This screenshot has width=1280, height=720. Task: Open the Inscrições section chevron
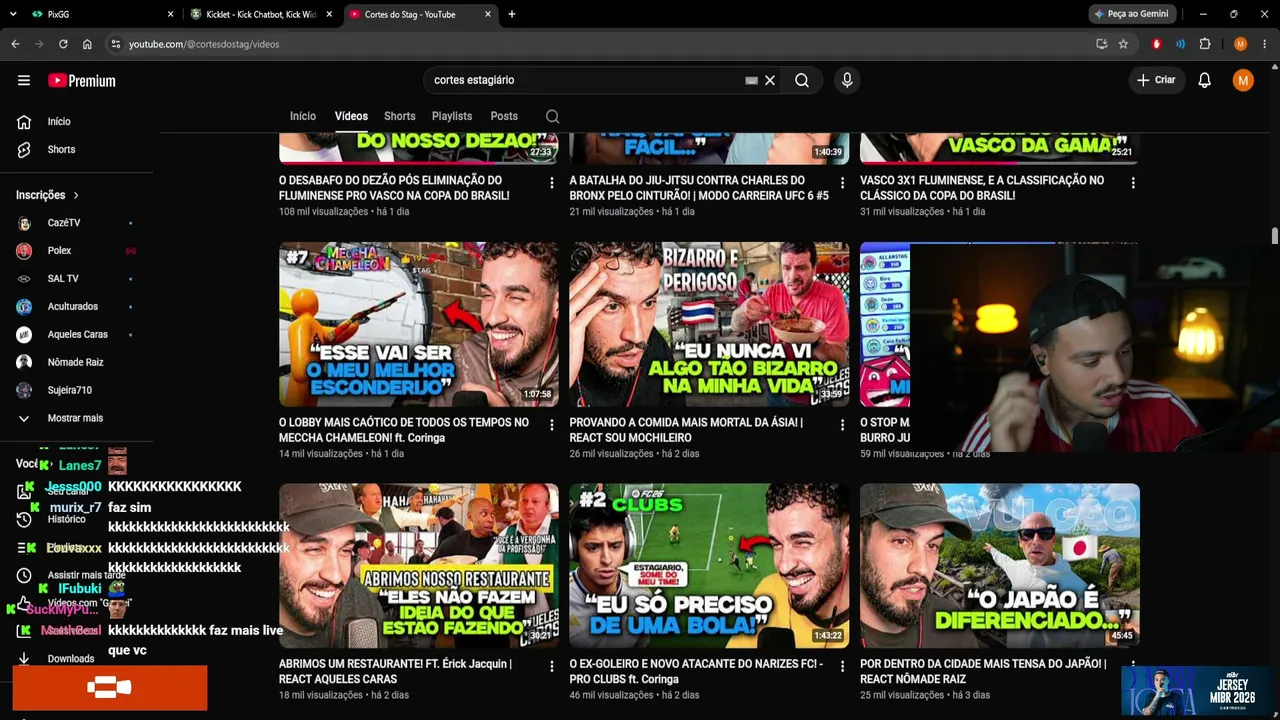coord(76,195)
